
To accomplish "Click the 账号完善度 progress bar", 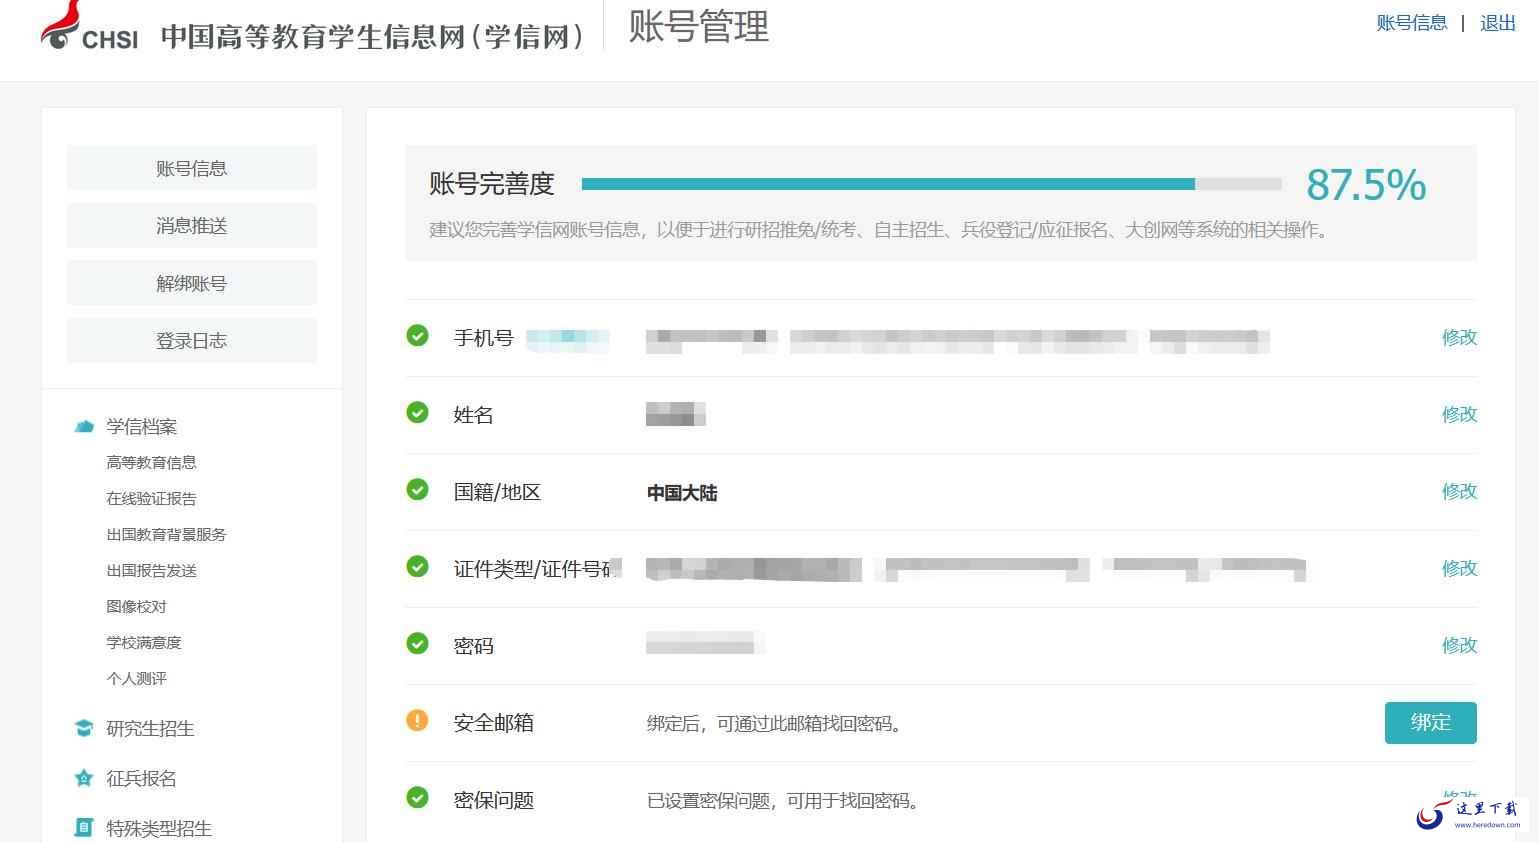I will pyautogui.click(x=931, y=184).
